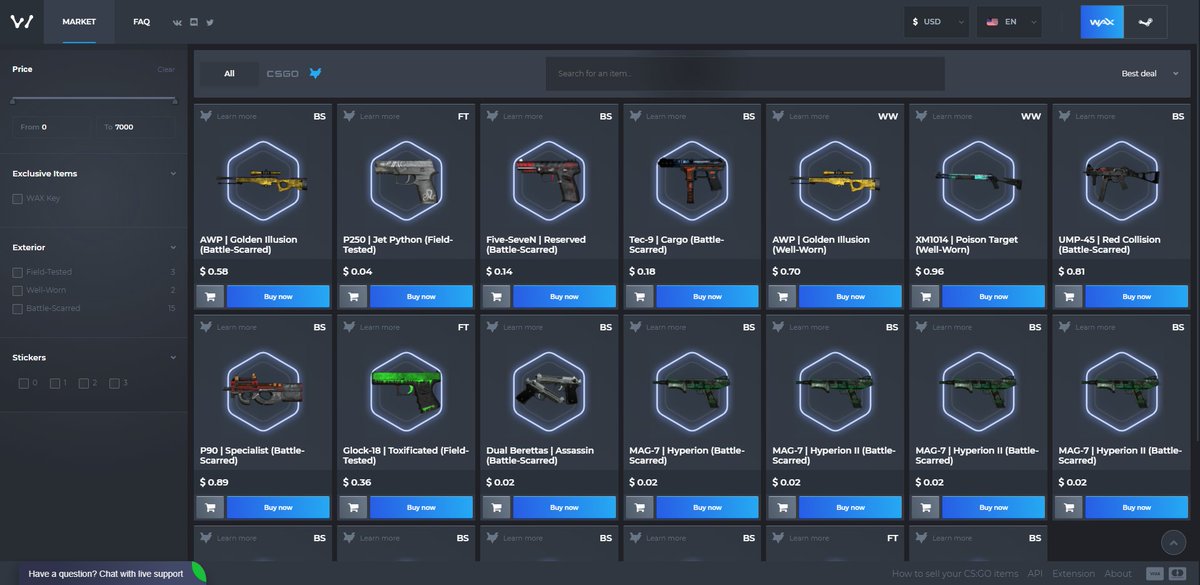Open the FAQ tab
Image resolution: width=1200 pixels, height=585 pixels.
pyautogui.click(x=141, y=22)
